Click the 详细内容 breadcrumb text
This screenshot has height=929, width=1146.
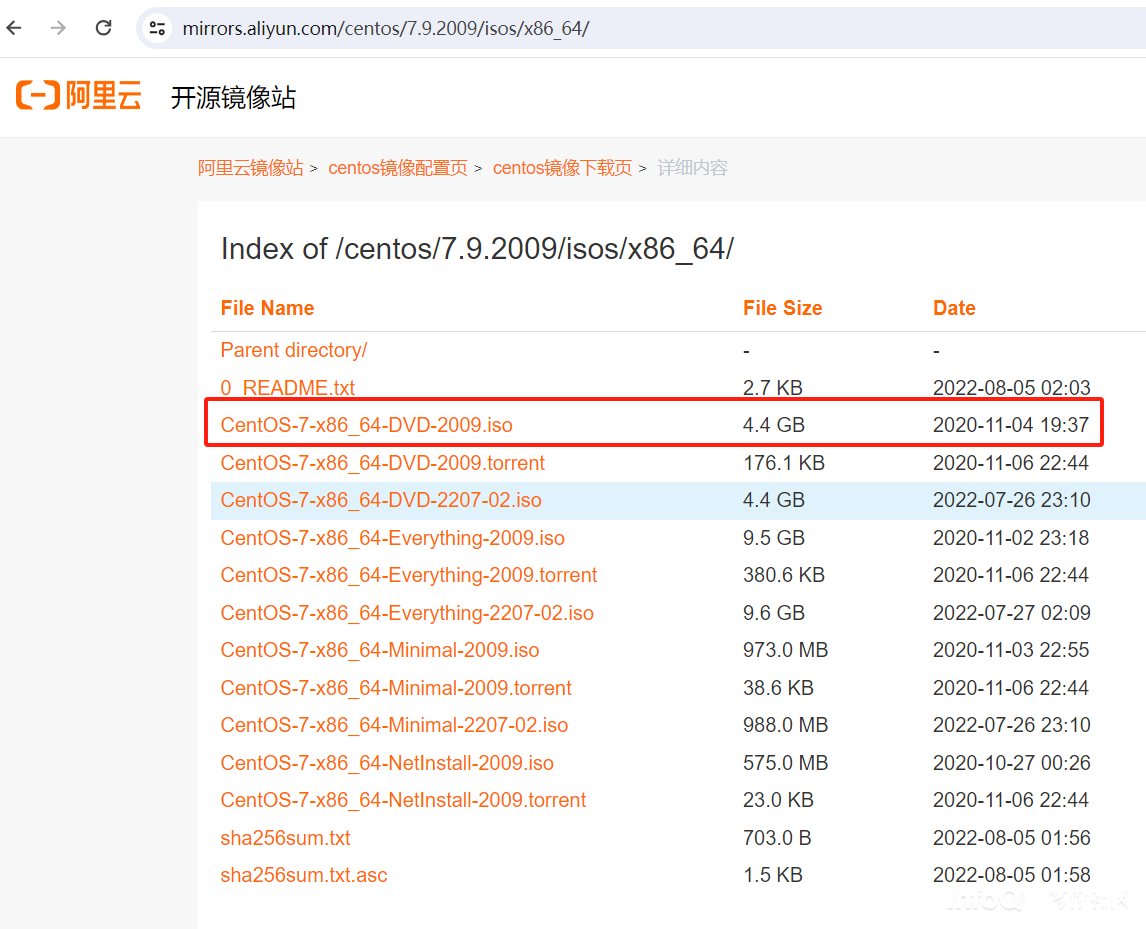point(692,168)
